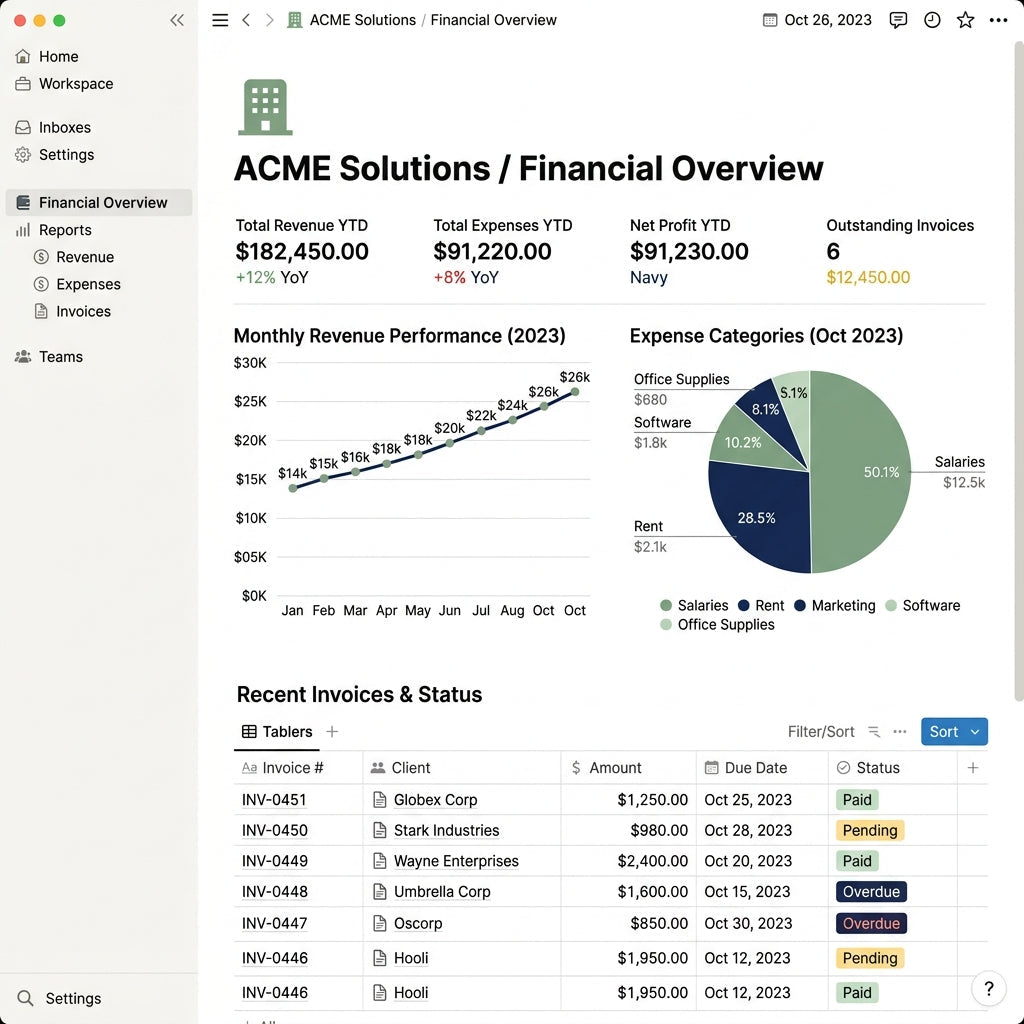Click the Oct 26, 2023 date
The image size is (1024, 1024).
pos(827,20)
